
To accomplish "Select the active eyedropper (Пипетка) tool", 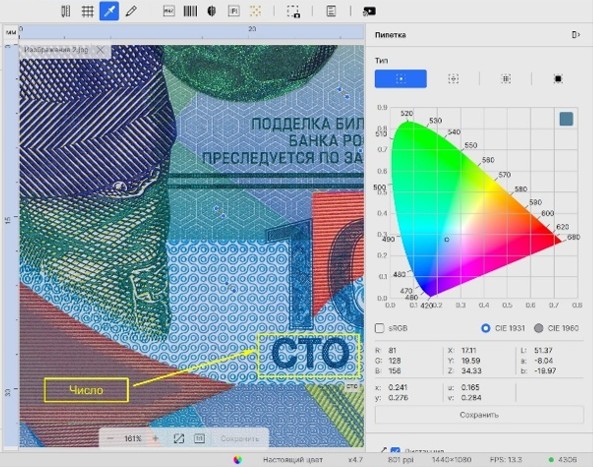I will pos(109,11).
